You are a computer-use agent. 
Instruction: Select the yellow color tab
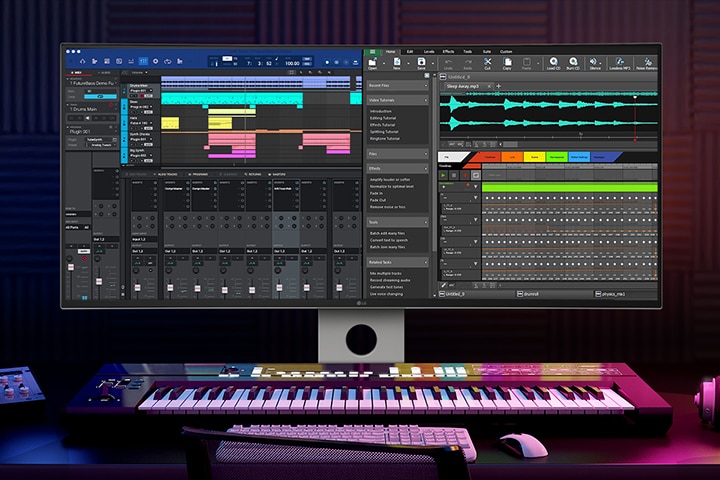pos(535,157)
